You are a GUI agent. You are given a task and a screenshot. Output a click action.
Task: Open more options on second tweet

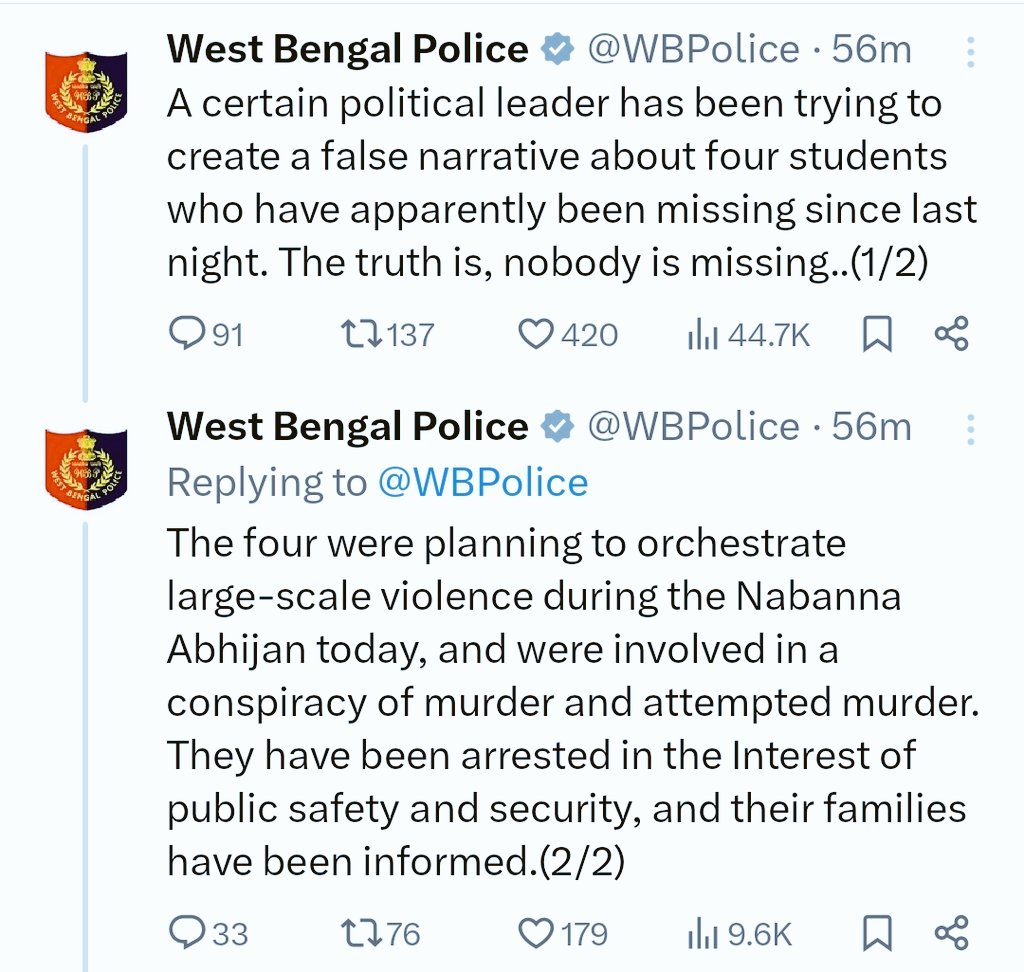(968, 429)
